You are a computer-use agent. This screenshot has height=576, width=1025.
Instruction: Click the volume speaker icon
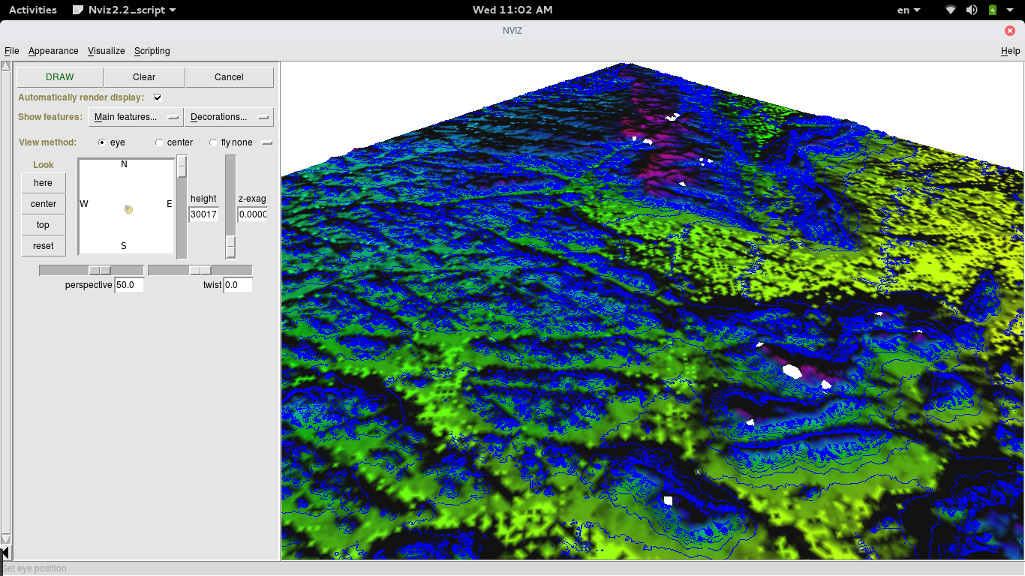pyautogui.click(x=970, y=9)
